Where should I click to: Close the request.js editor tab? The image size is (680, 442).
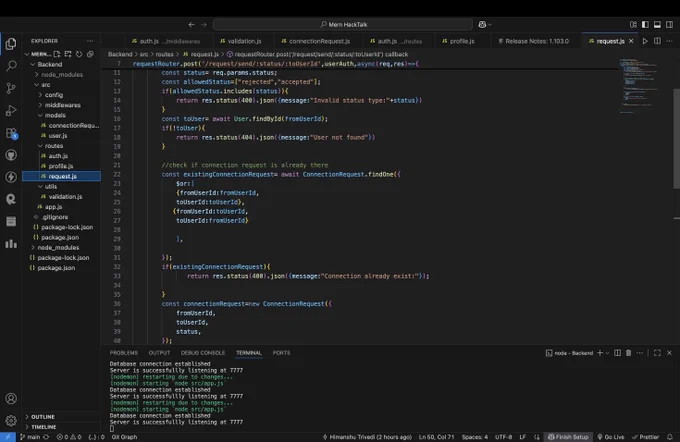coord(631,41)
